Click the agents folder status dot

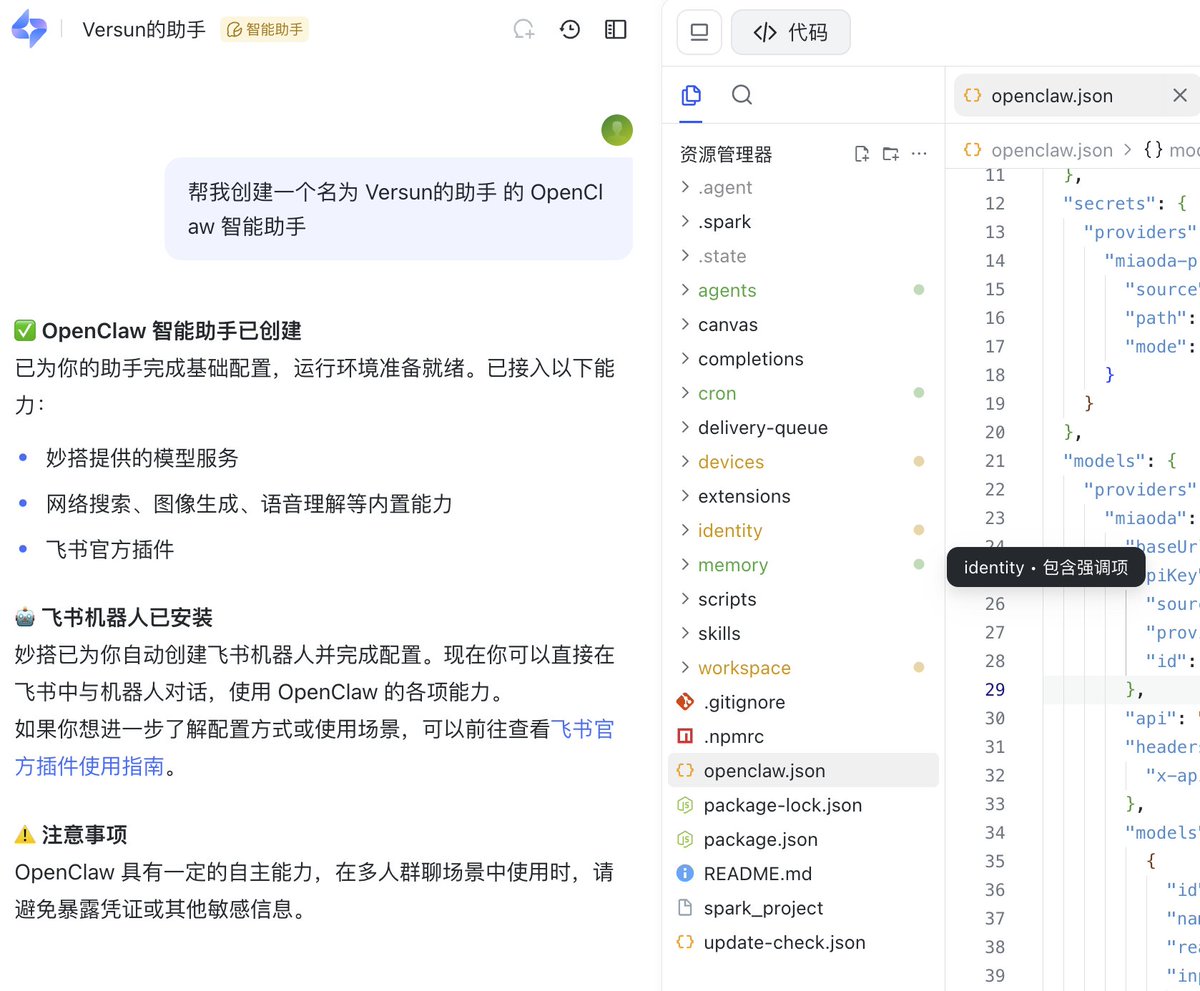pyautogui.click(x=919, y=290)
